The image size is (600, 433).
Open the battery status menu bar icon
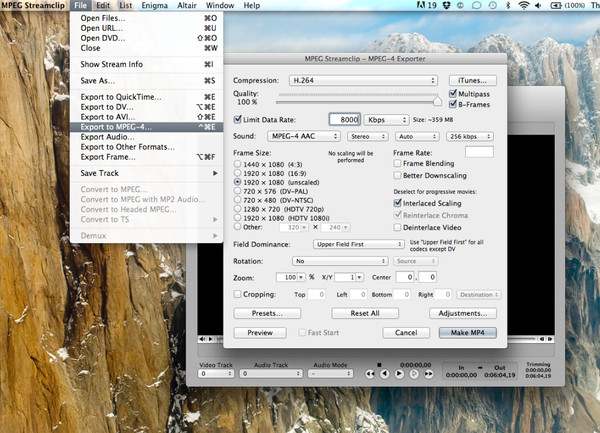point(567,5)
